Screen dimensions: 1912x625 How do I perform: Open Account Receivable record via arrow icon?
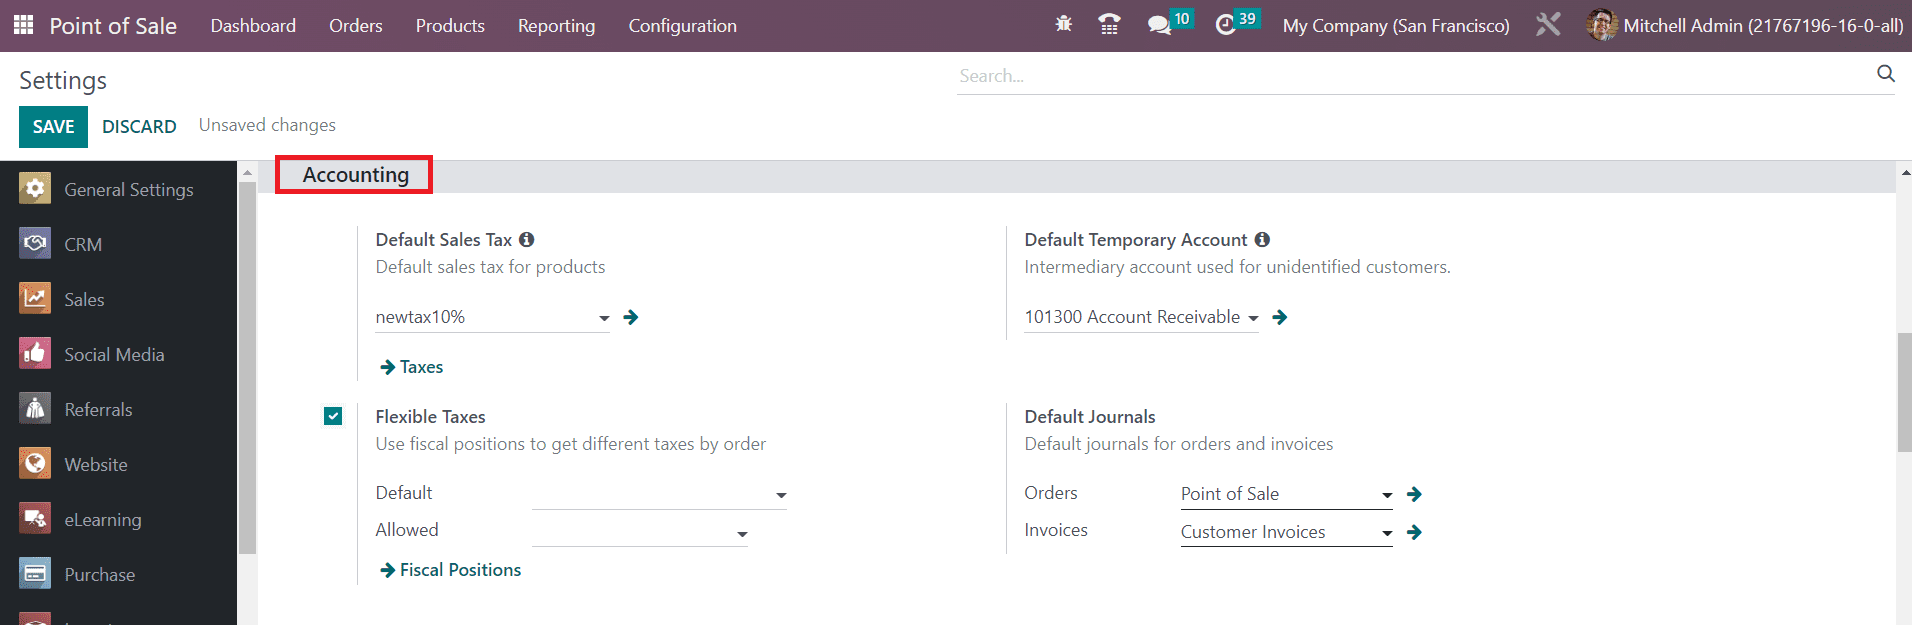coord(1280,317)
